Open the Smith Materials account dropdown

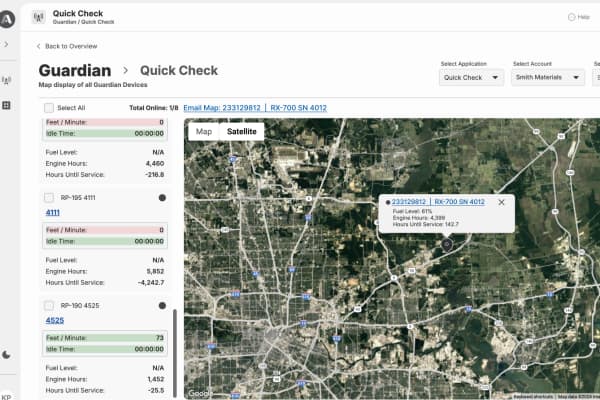(x=548, y=77)
